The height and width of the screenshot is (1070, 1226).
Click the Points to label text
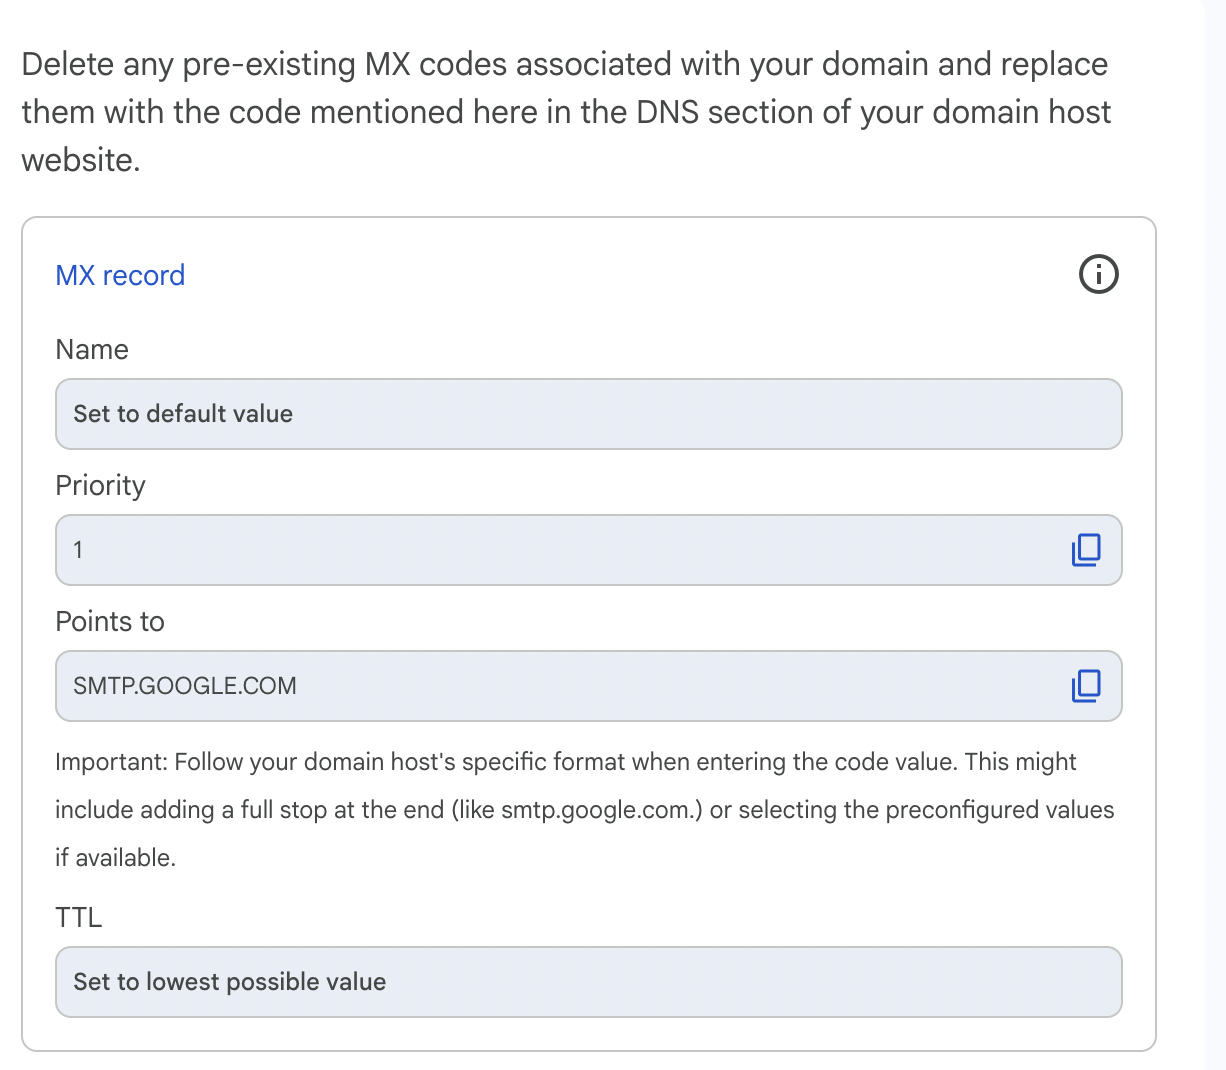pyautogui.click(x=110, y=621)
